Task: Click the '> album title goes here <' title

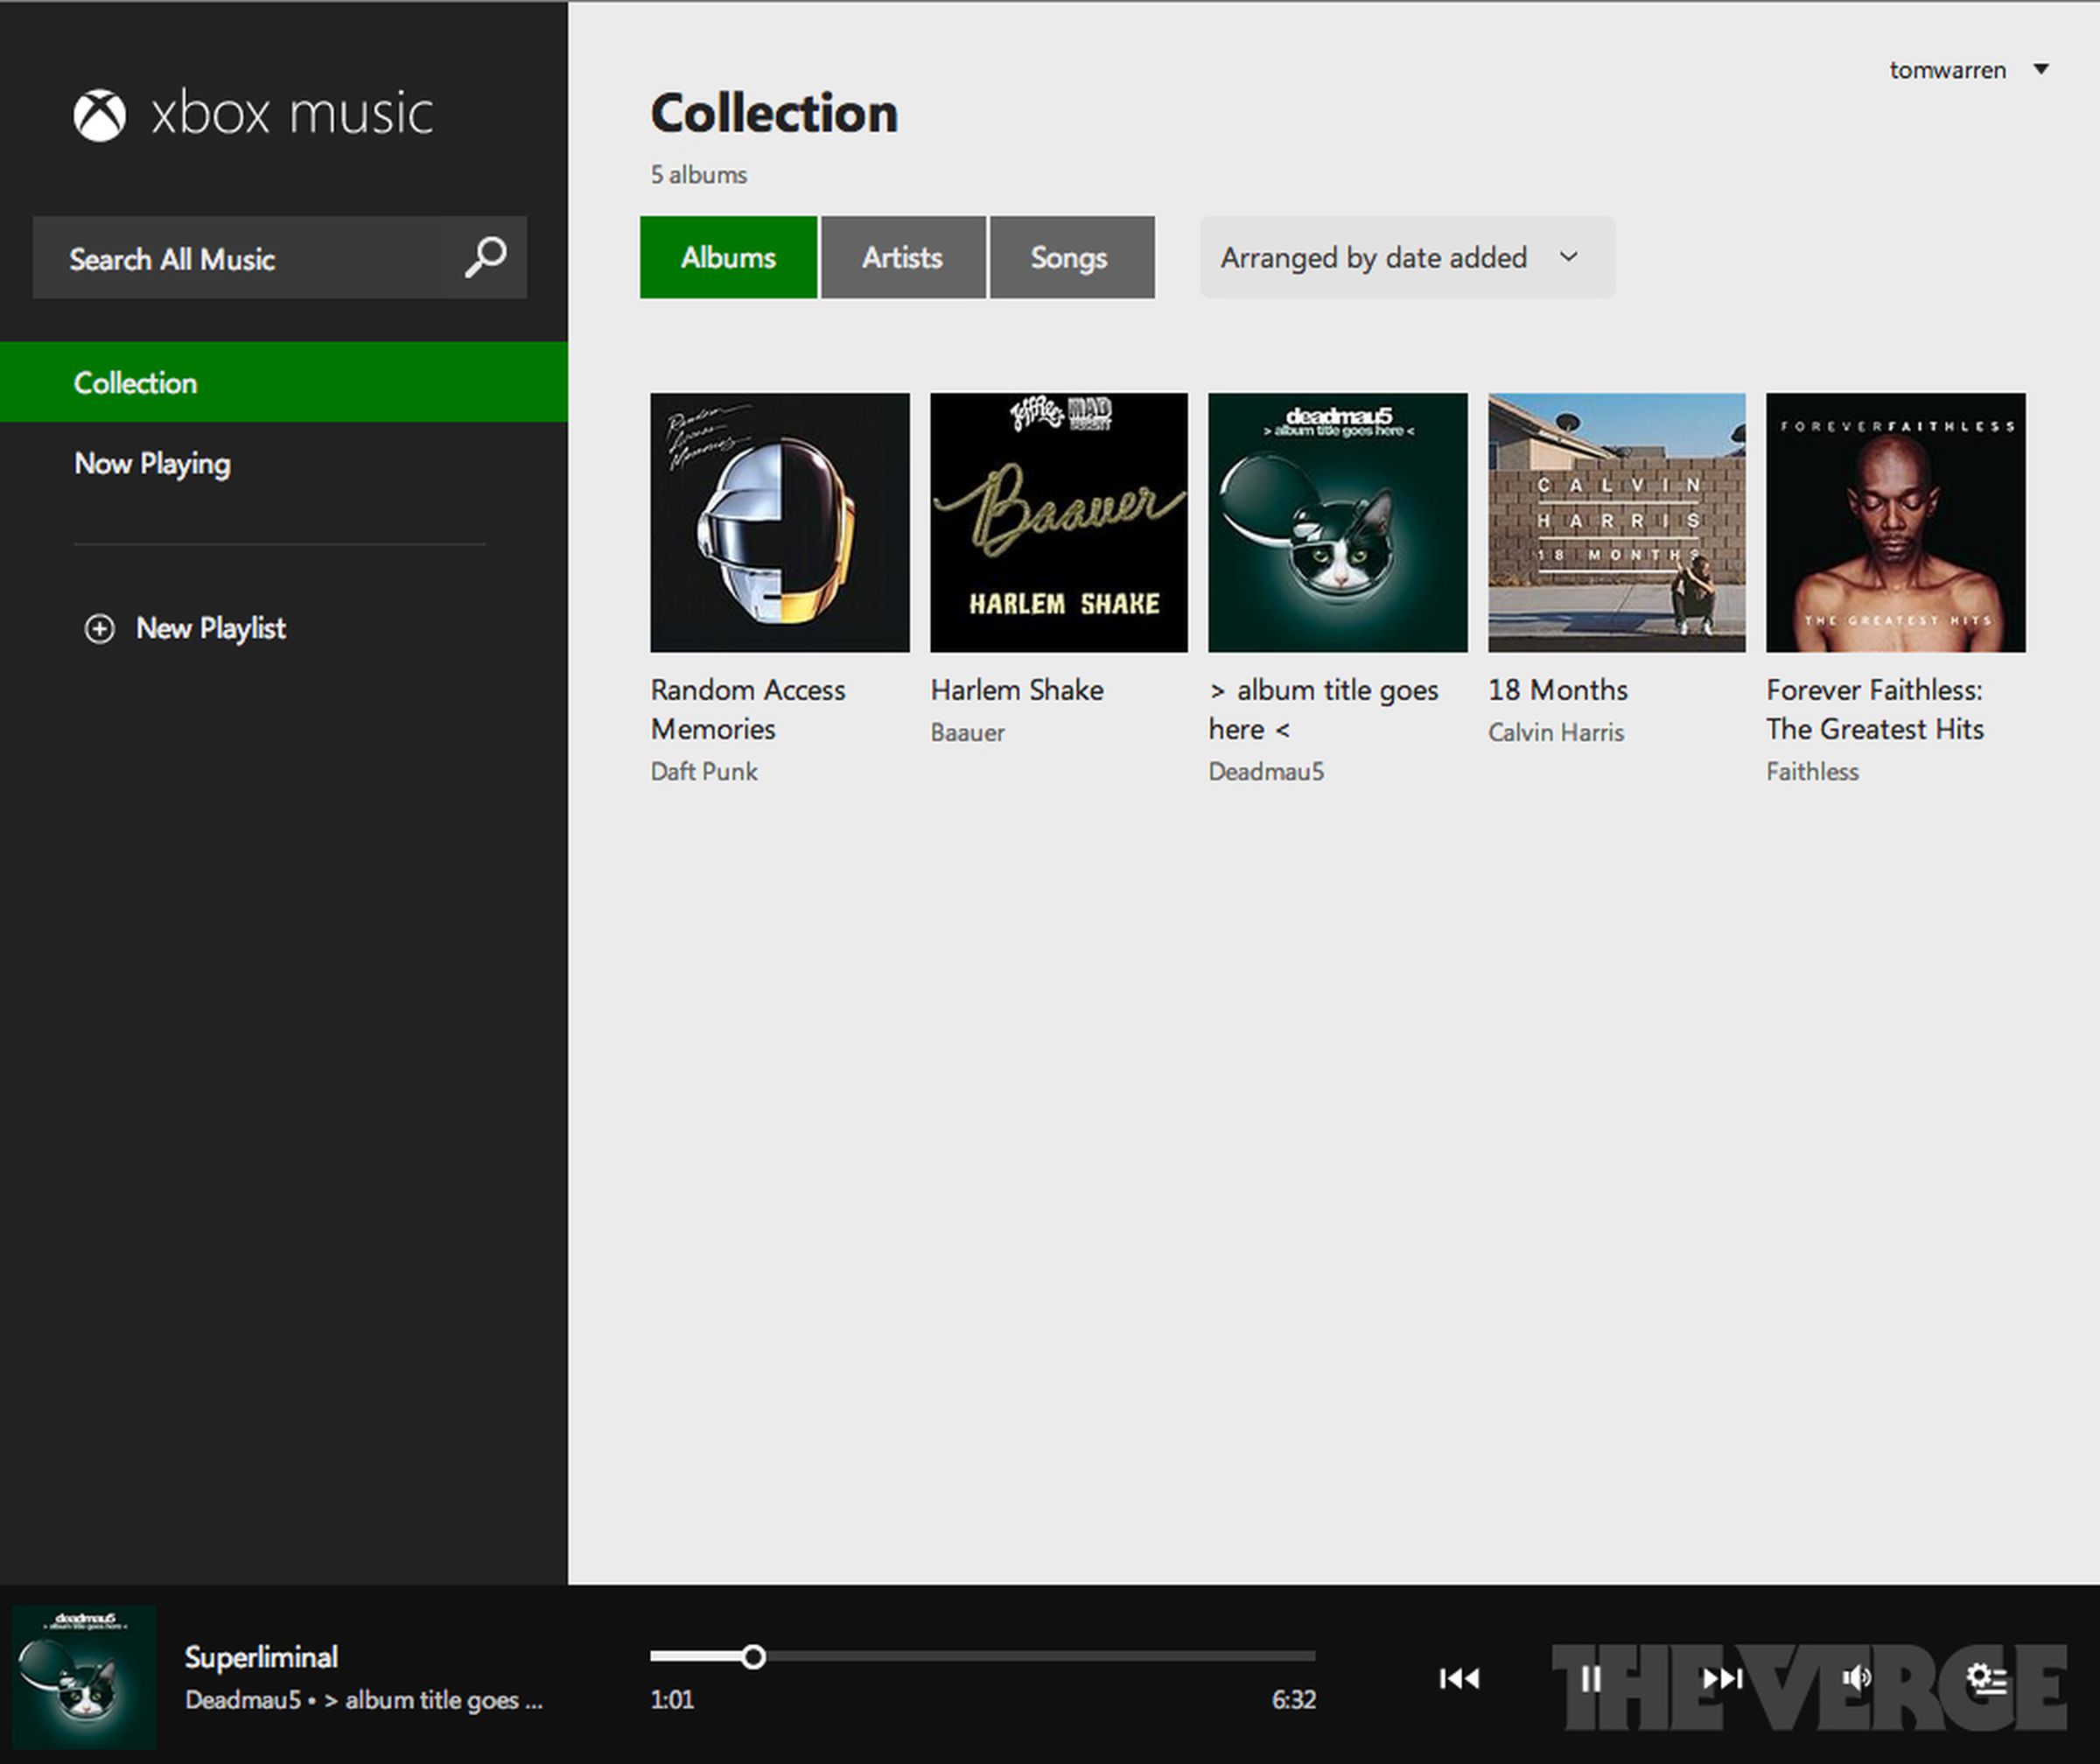Action: pyautogui.click(x=1323, y=709)
